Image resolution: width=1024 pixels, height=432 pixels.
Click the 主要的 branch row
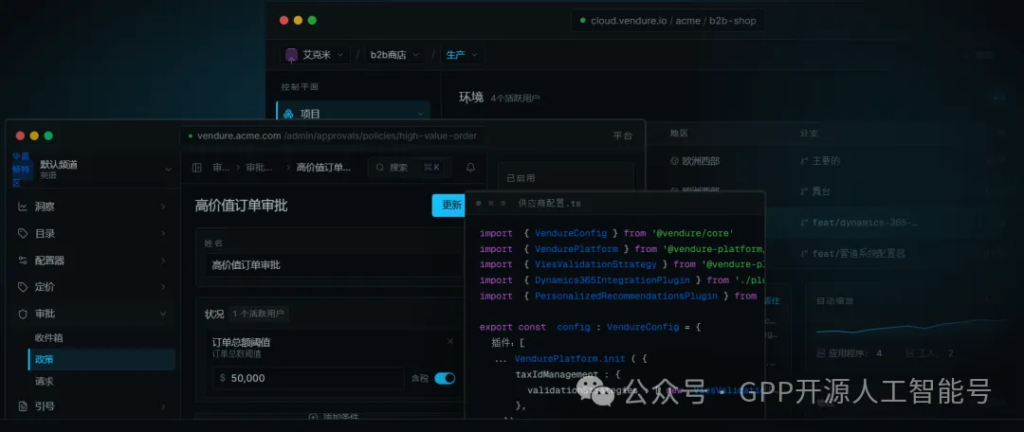[820, 161]
